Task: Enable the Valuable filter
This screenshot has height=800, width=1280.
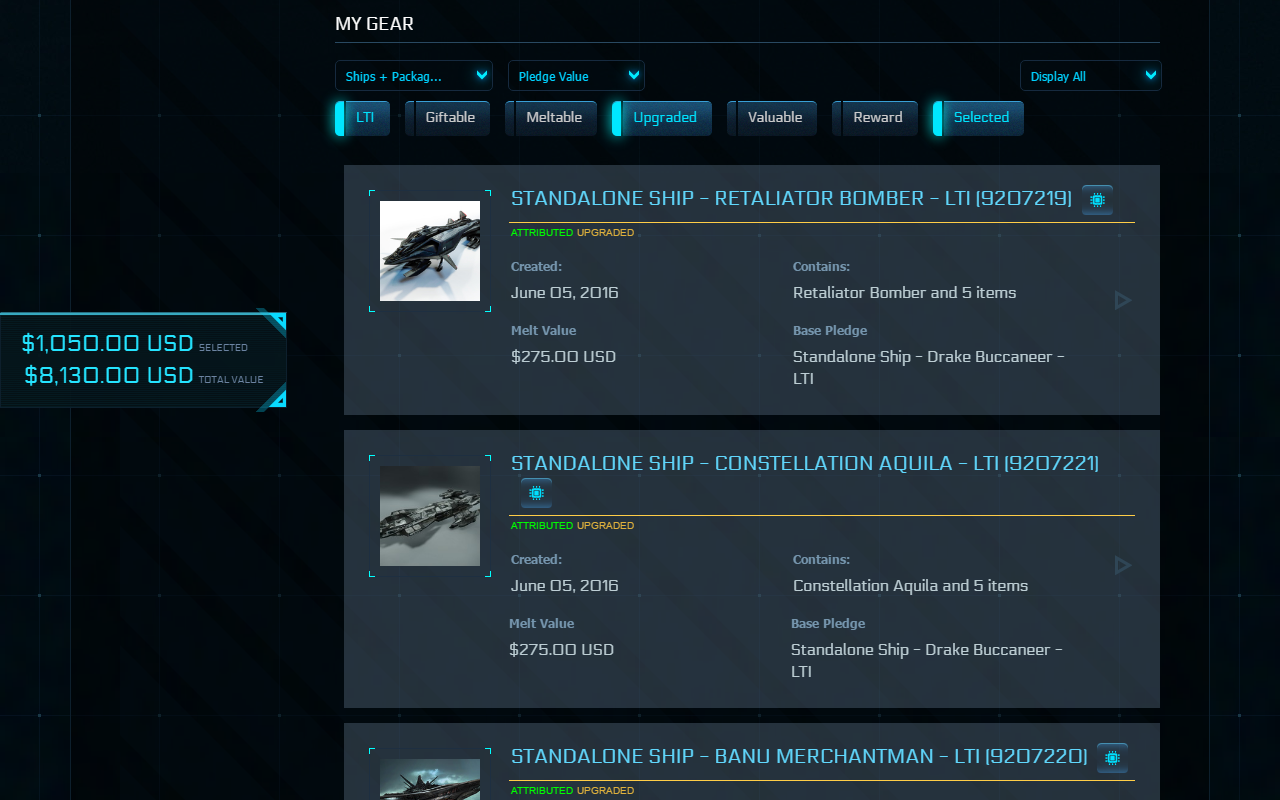Action: [x=774, y=117]
